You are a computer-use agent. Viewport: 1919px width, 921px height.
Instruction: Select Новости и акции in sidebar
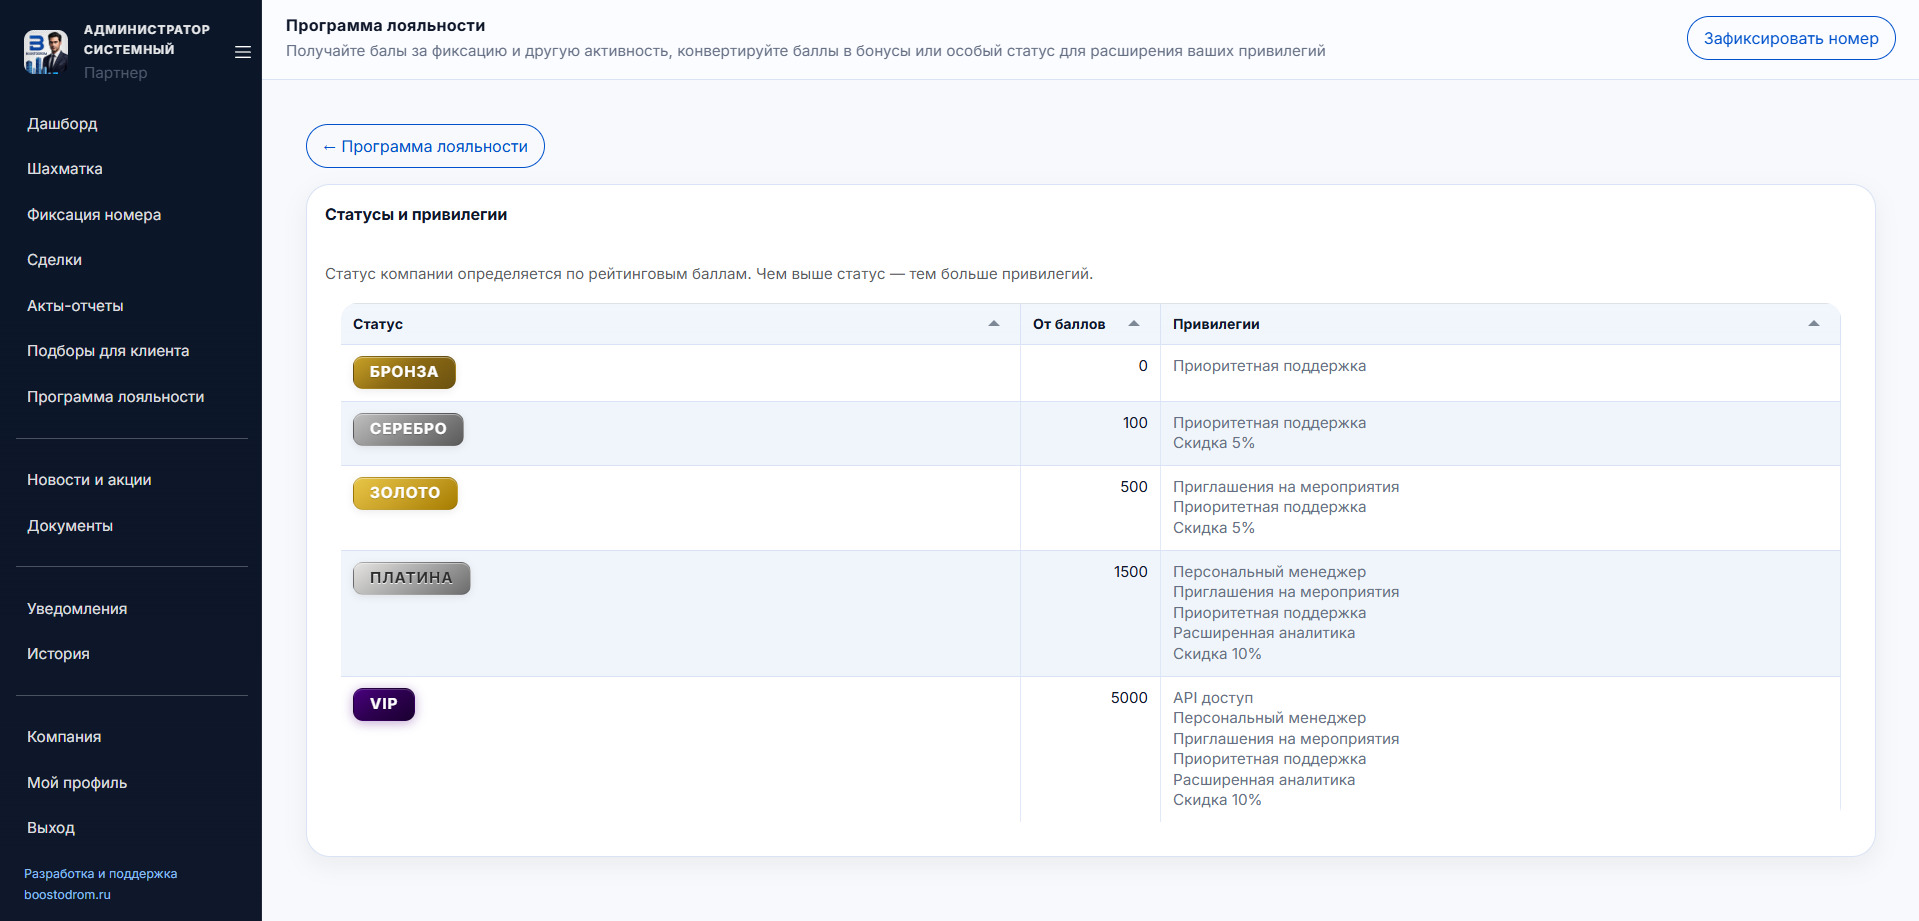[89, 480]
